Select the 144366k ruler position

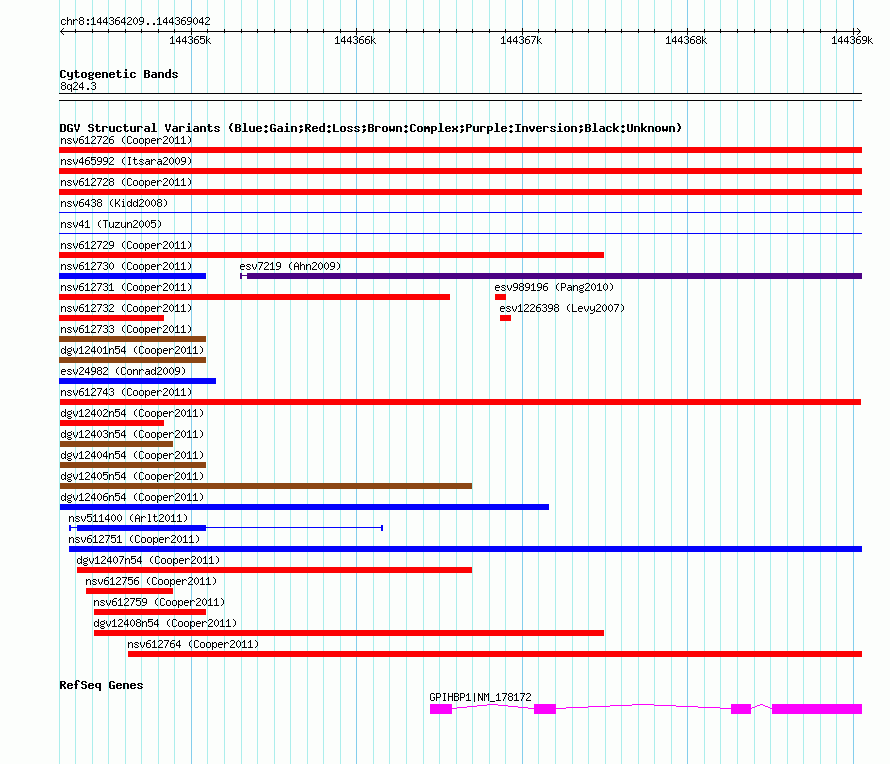coord(355,40)
